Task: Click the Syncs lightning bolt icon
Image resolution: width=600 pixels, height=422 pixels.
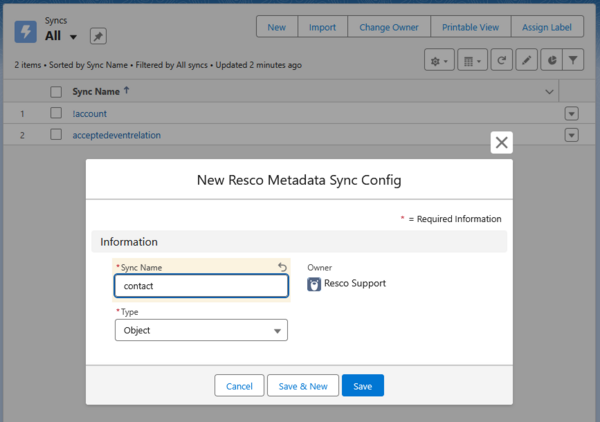Action: coord(26,30)
